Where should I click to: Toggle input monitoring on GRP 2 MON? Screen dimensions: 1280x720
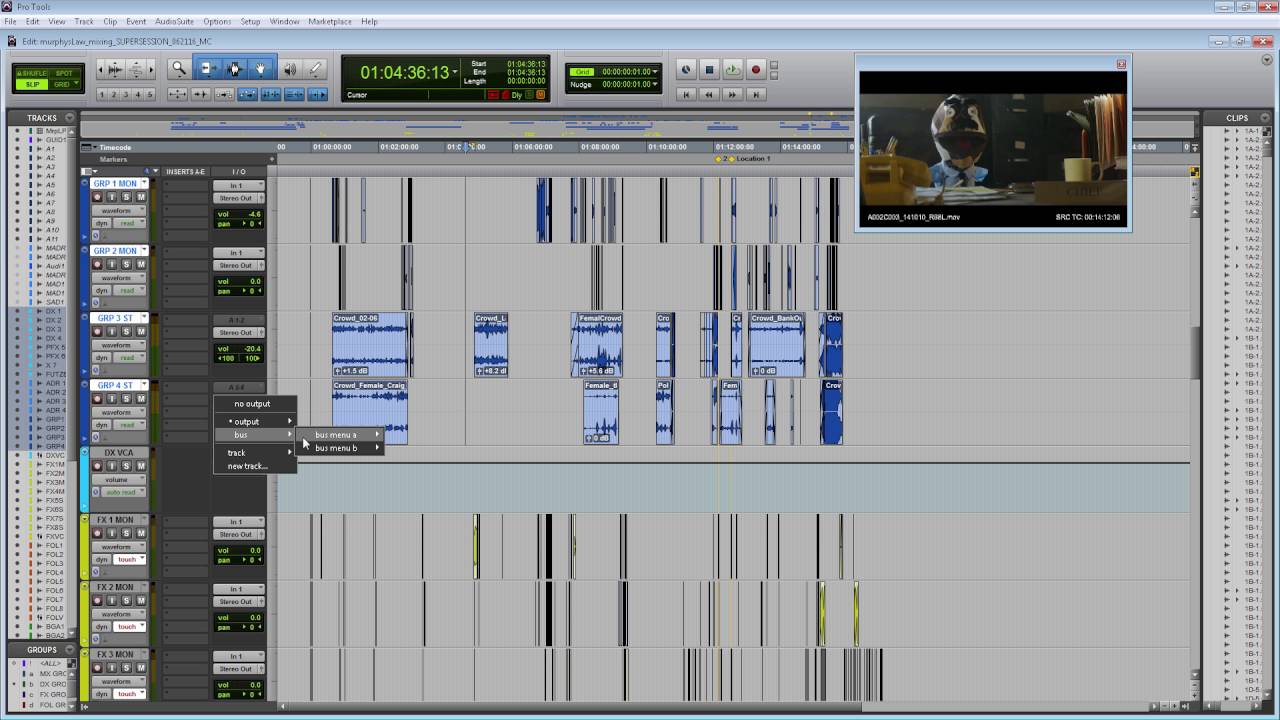coord(113,264)
